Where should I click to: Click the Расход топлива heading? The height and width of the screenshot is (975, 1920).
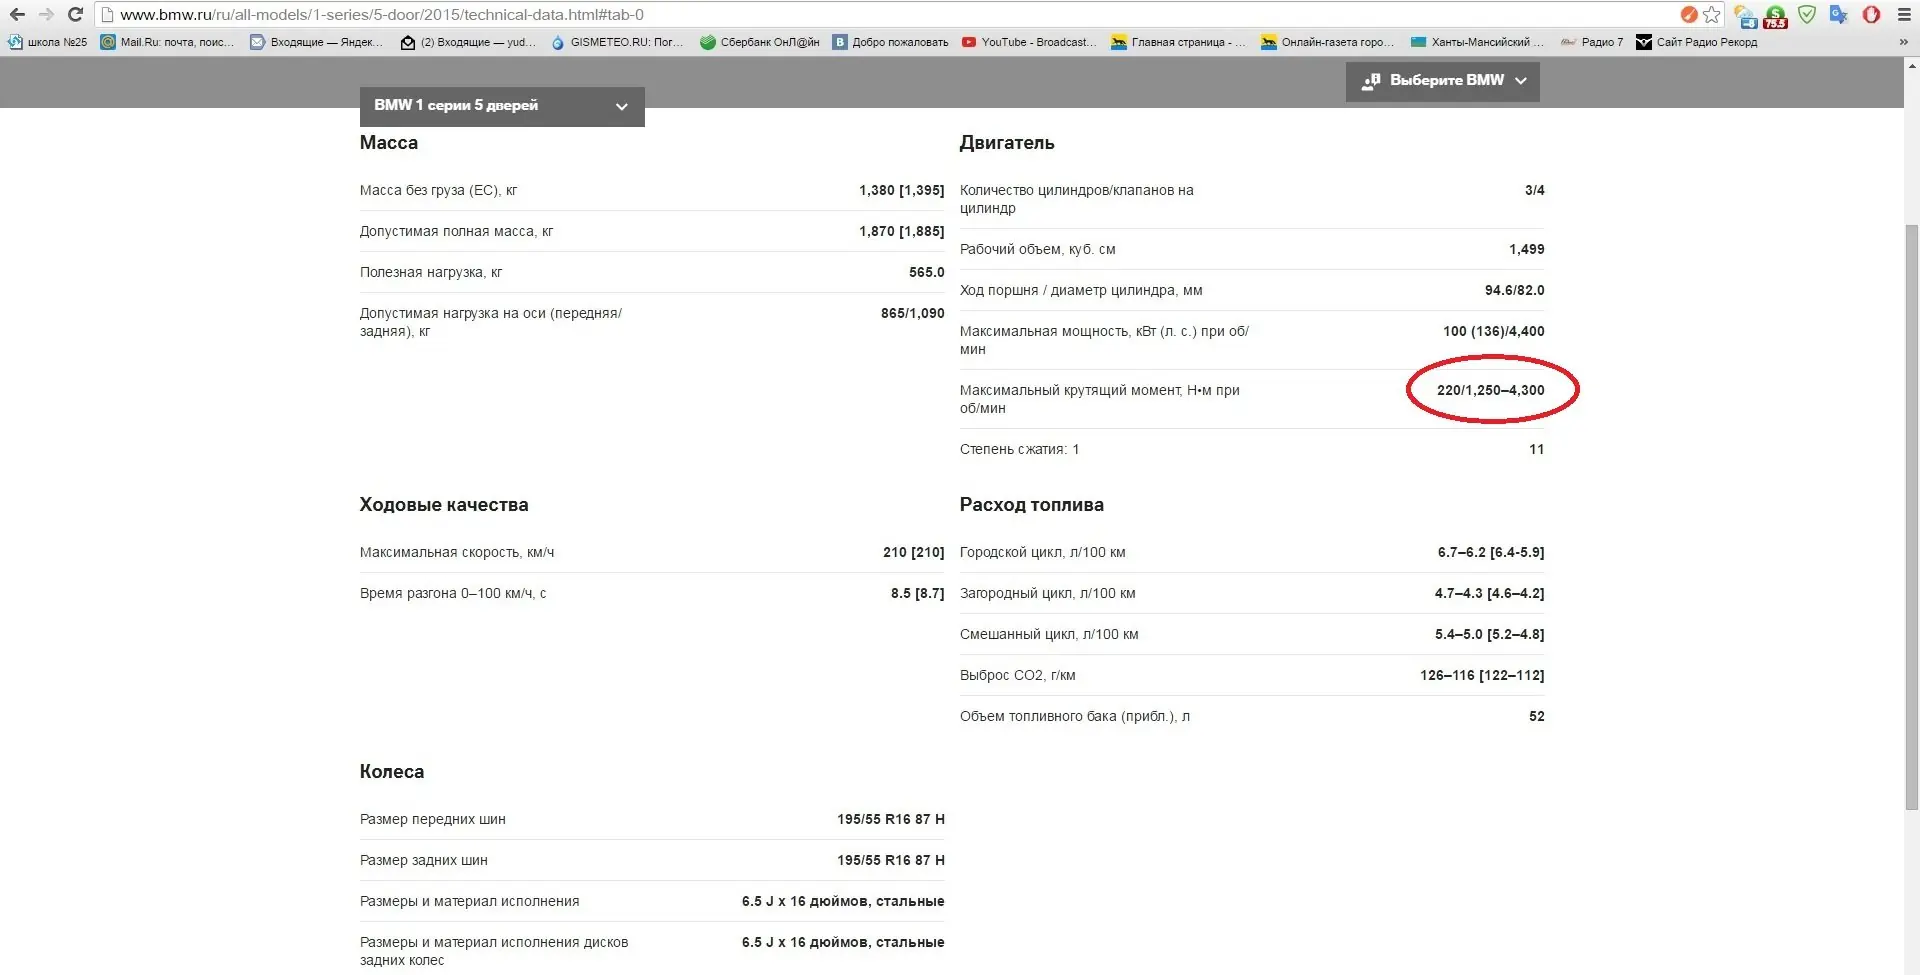pos(1032,505)
